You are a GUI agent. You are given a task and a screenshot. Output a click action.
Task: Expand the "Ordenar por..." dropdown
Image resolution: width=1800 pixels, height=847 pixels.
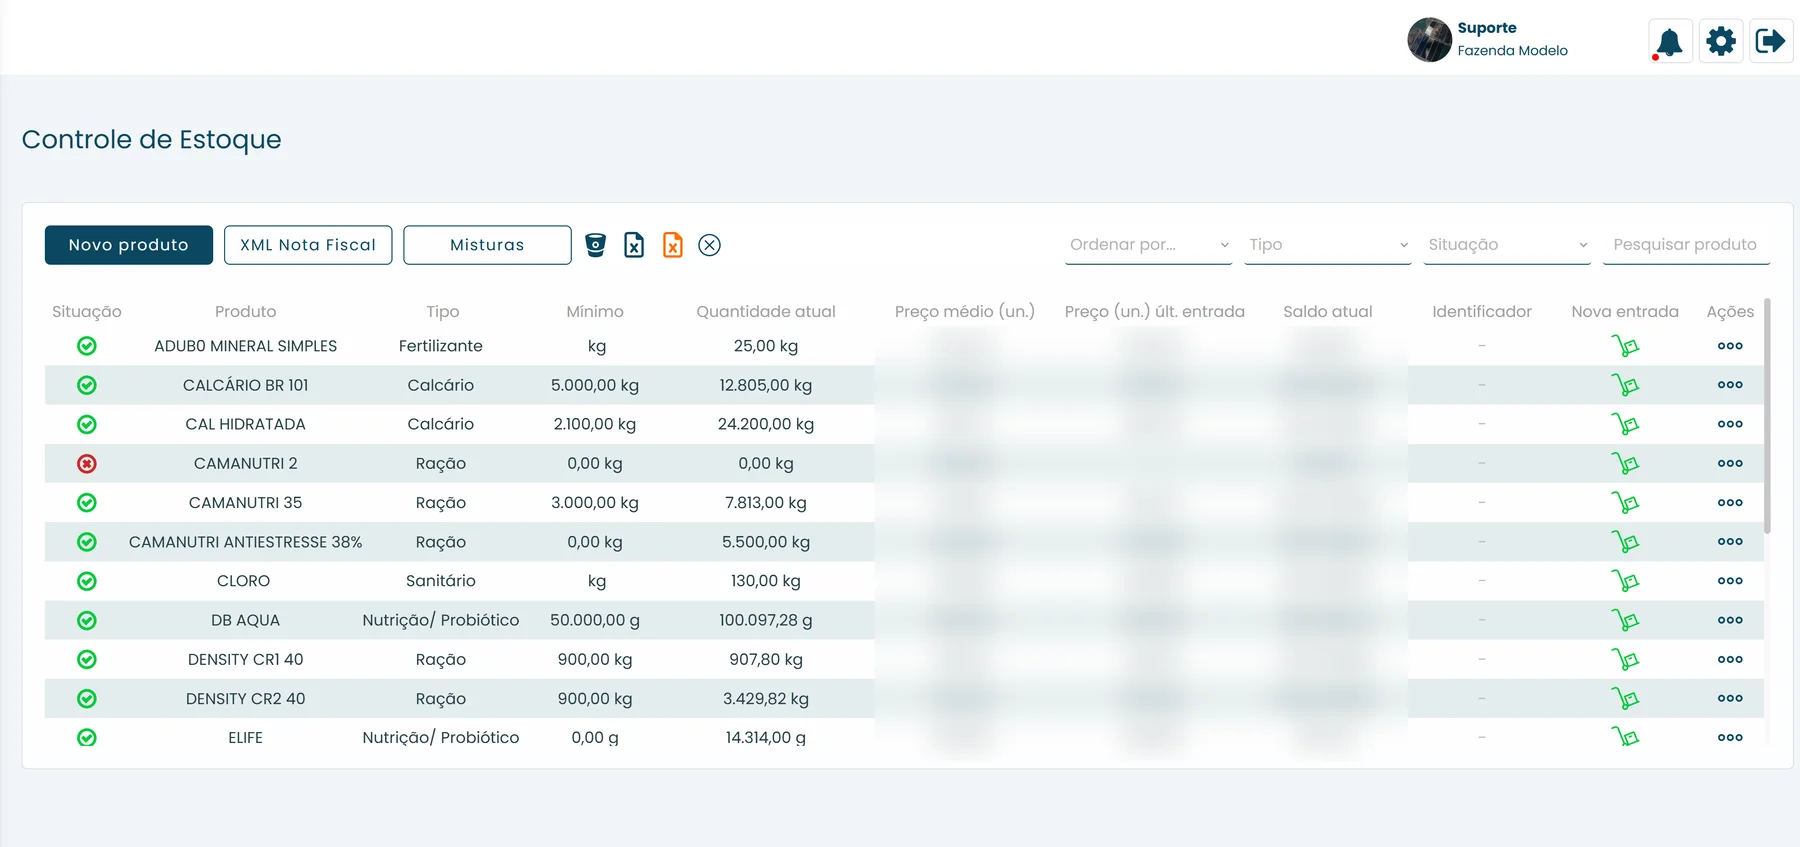coord(1148,245)
